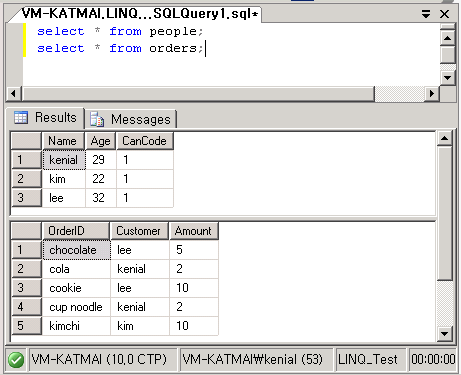Select the 'kenial' Name cell
This screenshot has width=461, height=375.
64,160
